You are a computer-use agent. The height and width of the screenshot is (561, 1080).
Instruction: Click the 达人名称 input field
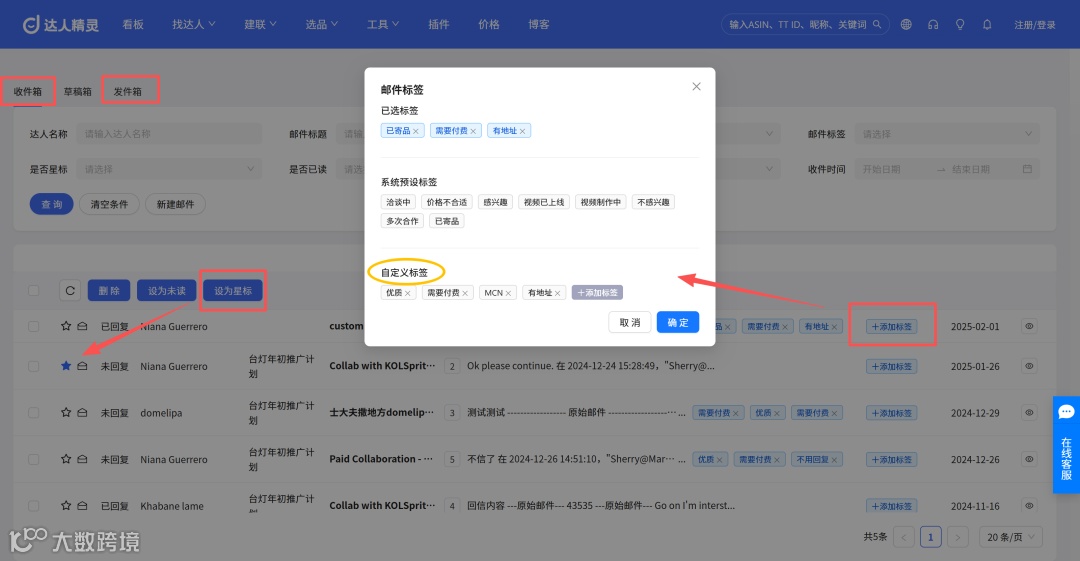tap(169, 134)
